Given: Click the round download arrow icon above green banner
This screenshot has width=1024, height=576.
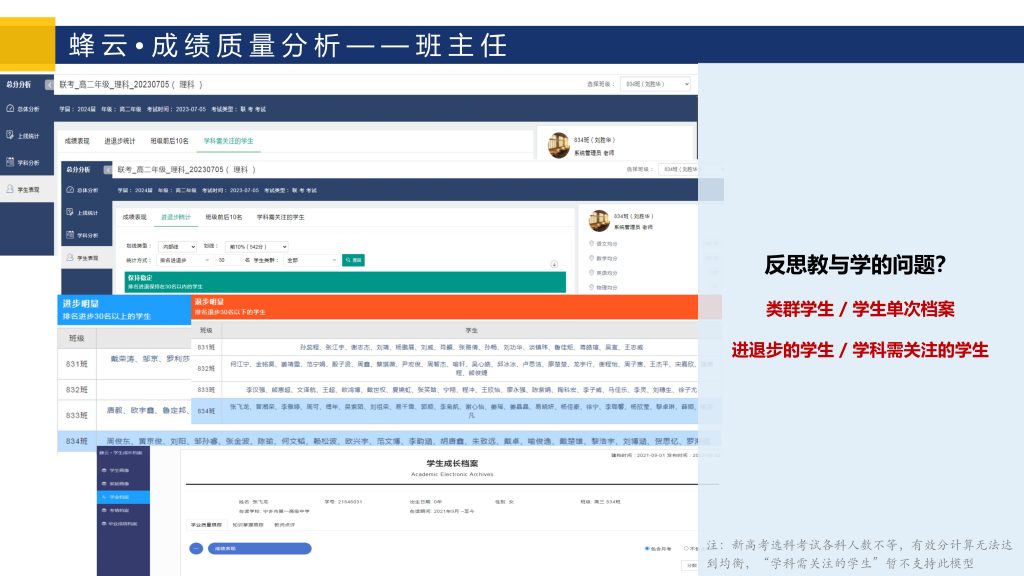Looking at the screenshot, I should click(555, 265).
